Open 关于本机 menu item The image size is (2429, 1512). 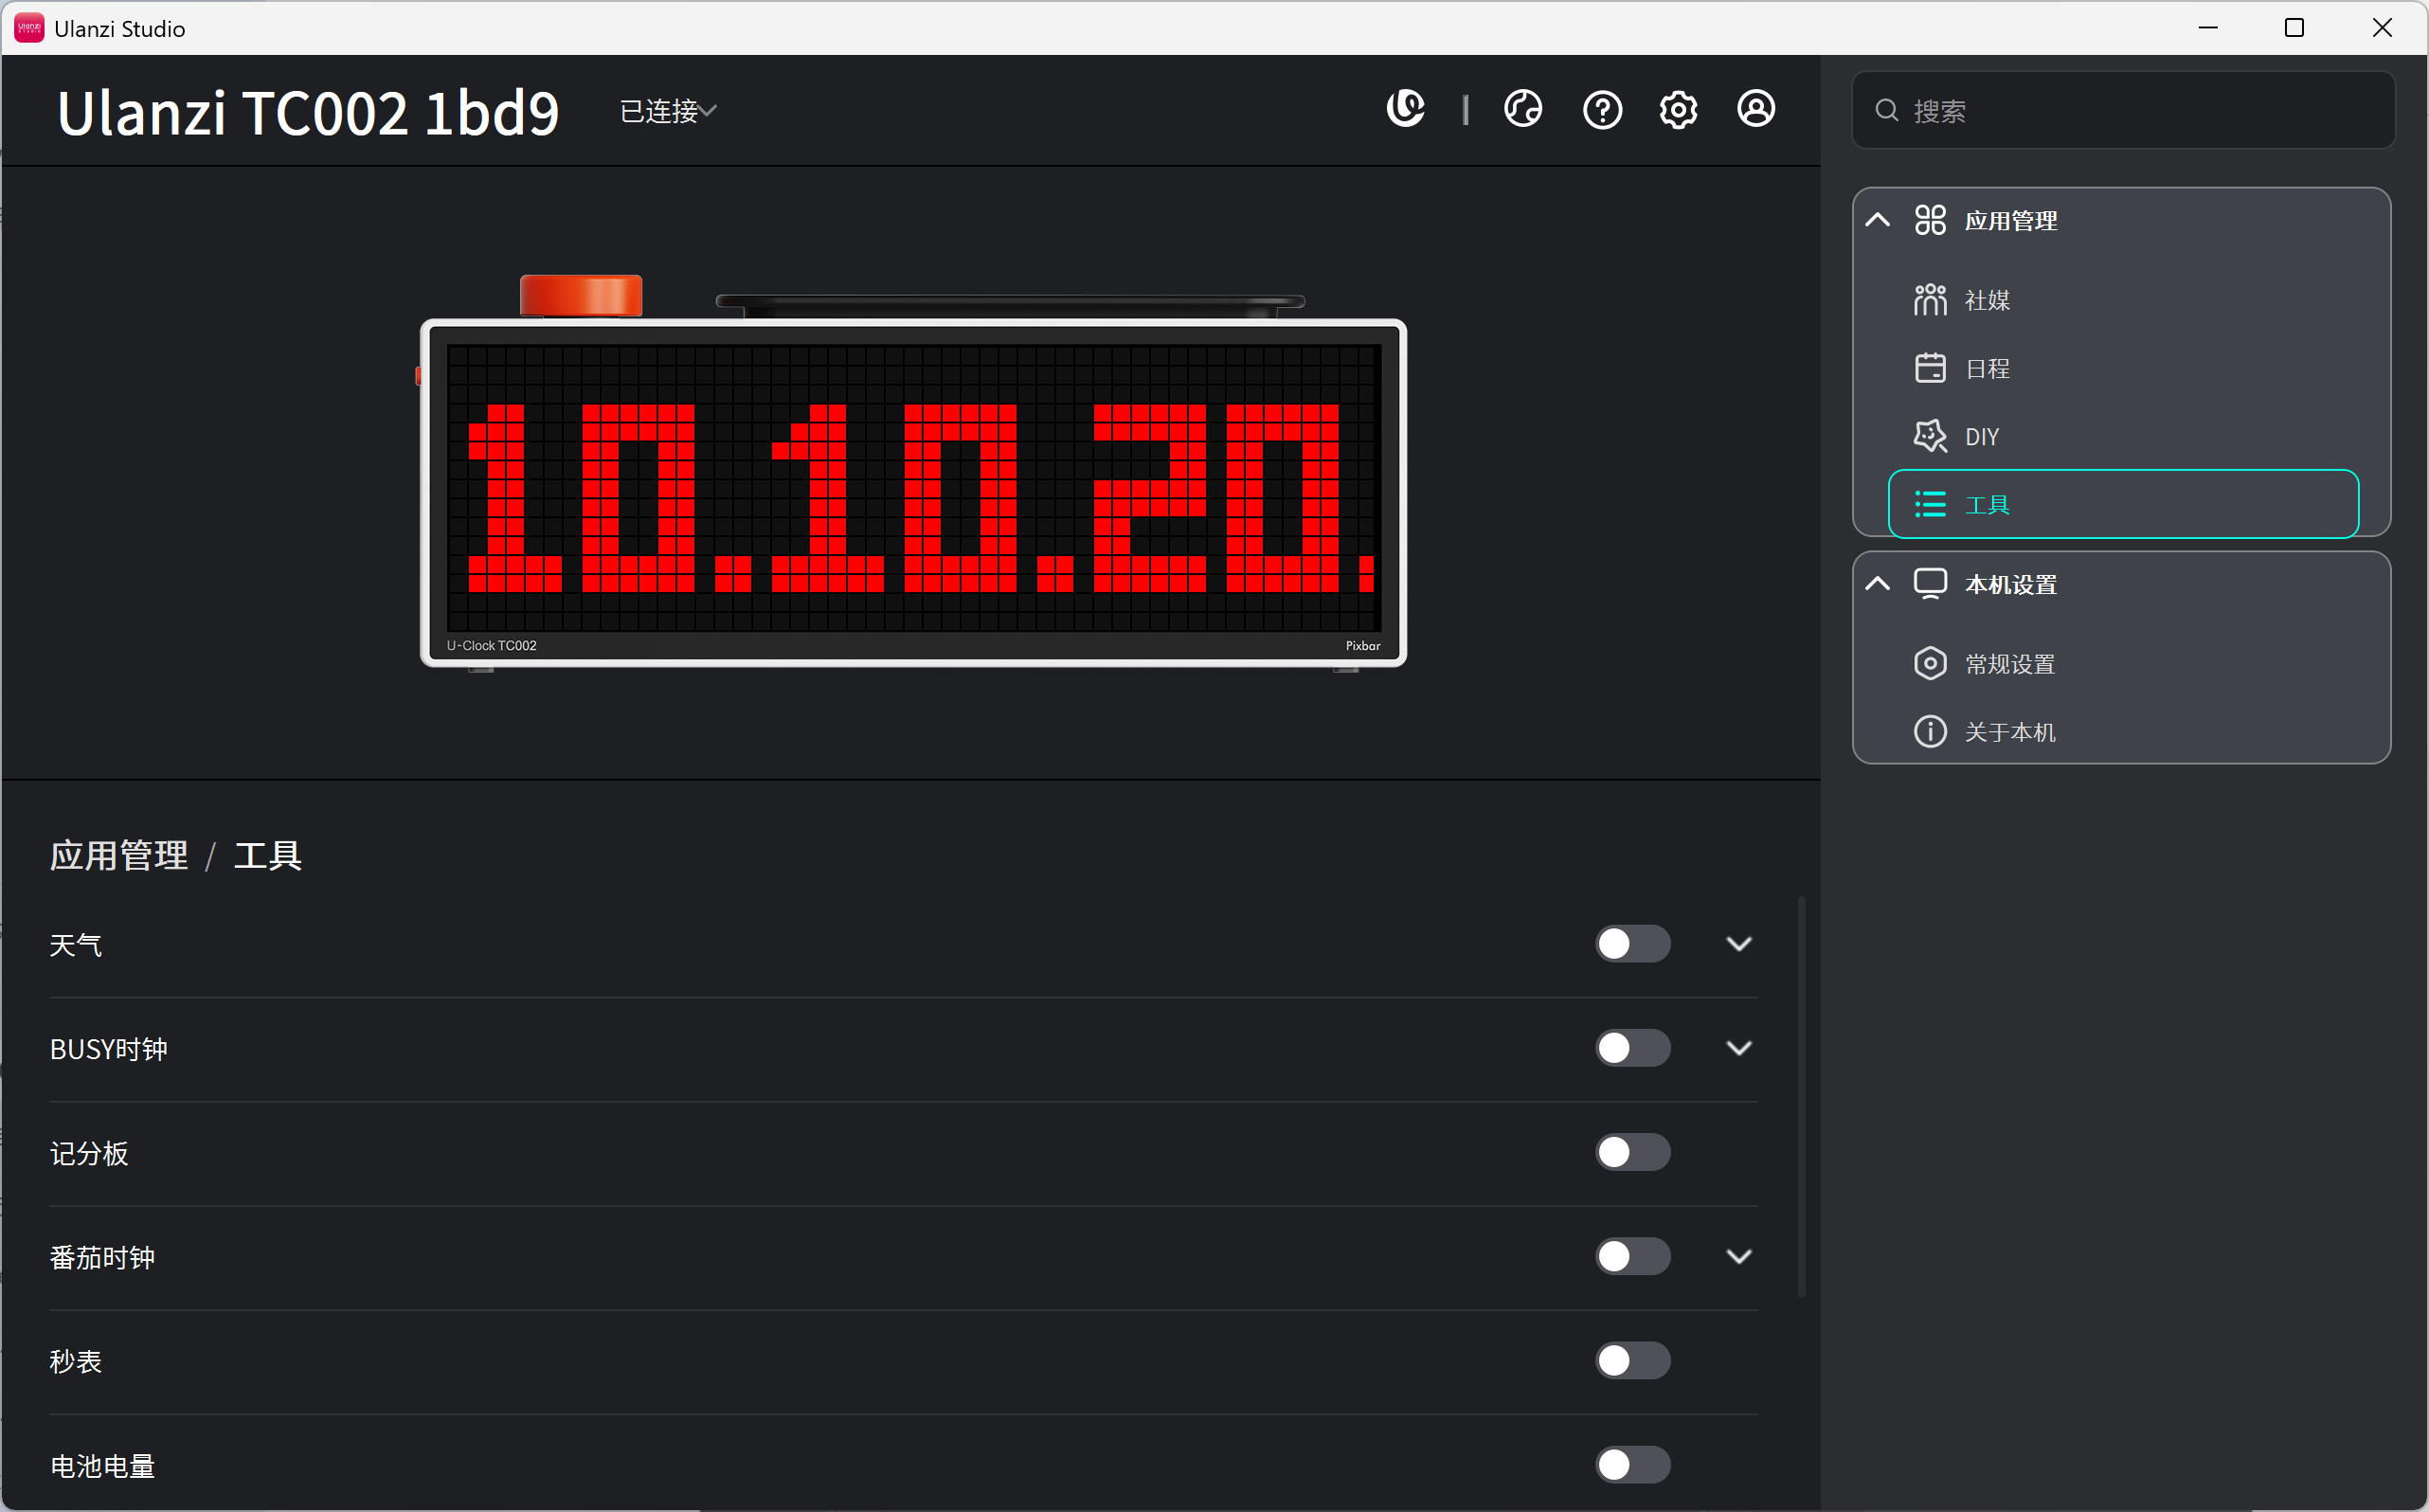[x=2122, y=732]
